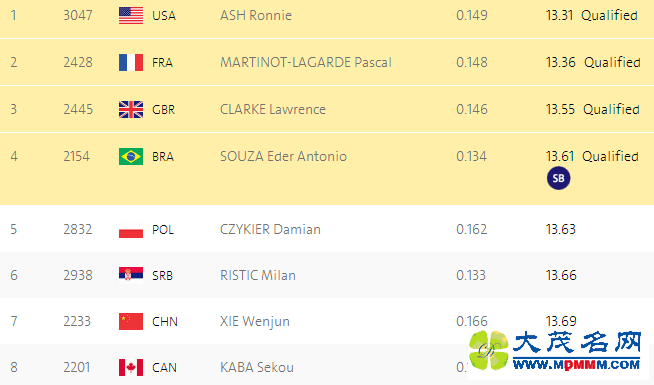Click the Serbia flag icon
The height and width of the screenshot is (385, 654).
coord(131,275)
